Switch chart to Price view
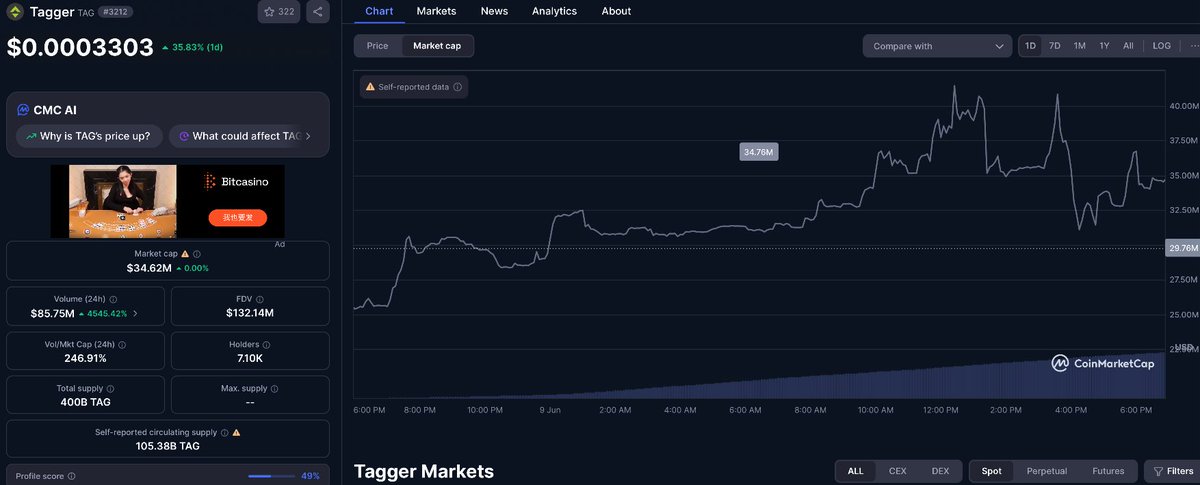This screenshot has width=1200, height=485. (377, 46)
